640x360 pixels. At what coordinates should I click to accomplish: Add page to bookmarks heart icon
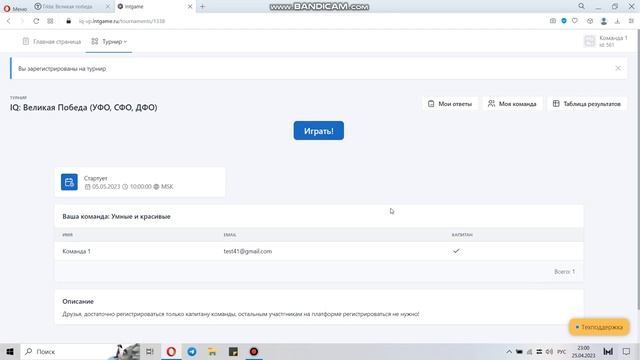tap(575, 21)
